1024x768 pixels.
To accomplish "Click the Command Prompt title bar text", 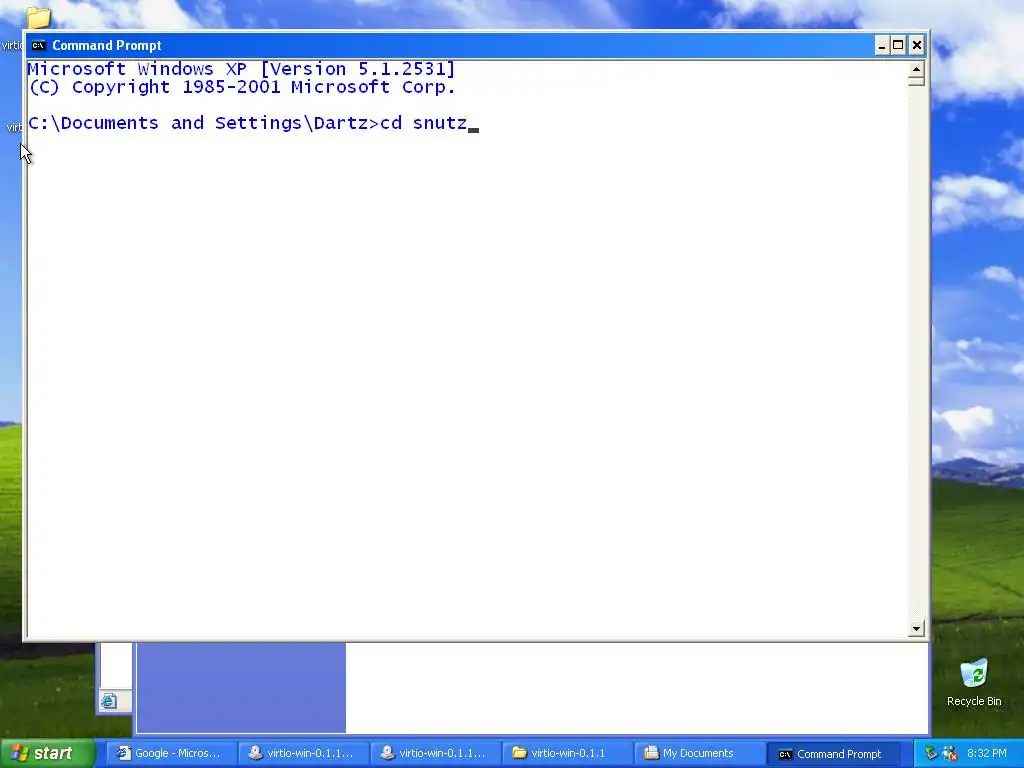I will 106,46.
